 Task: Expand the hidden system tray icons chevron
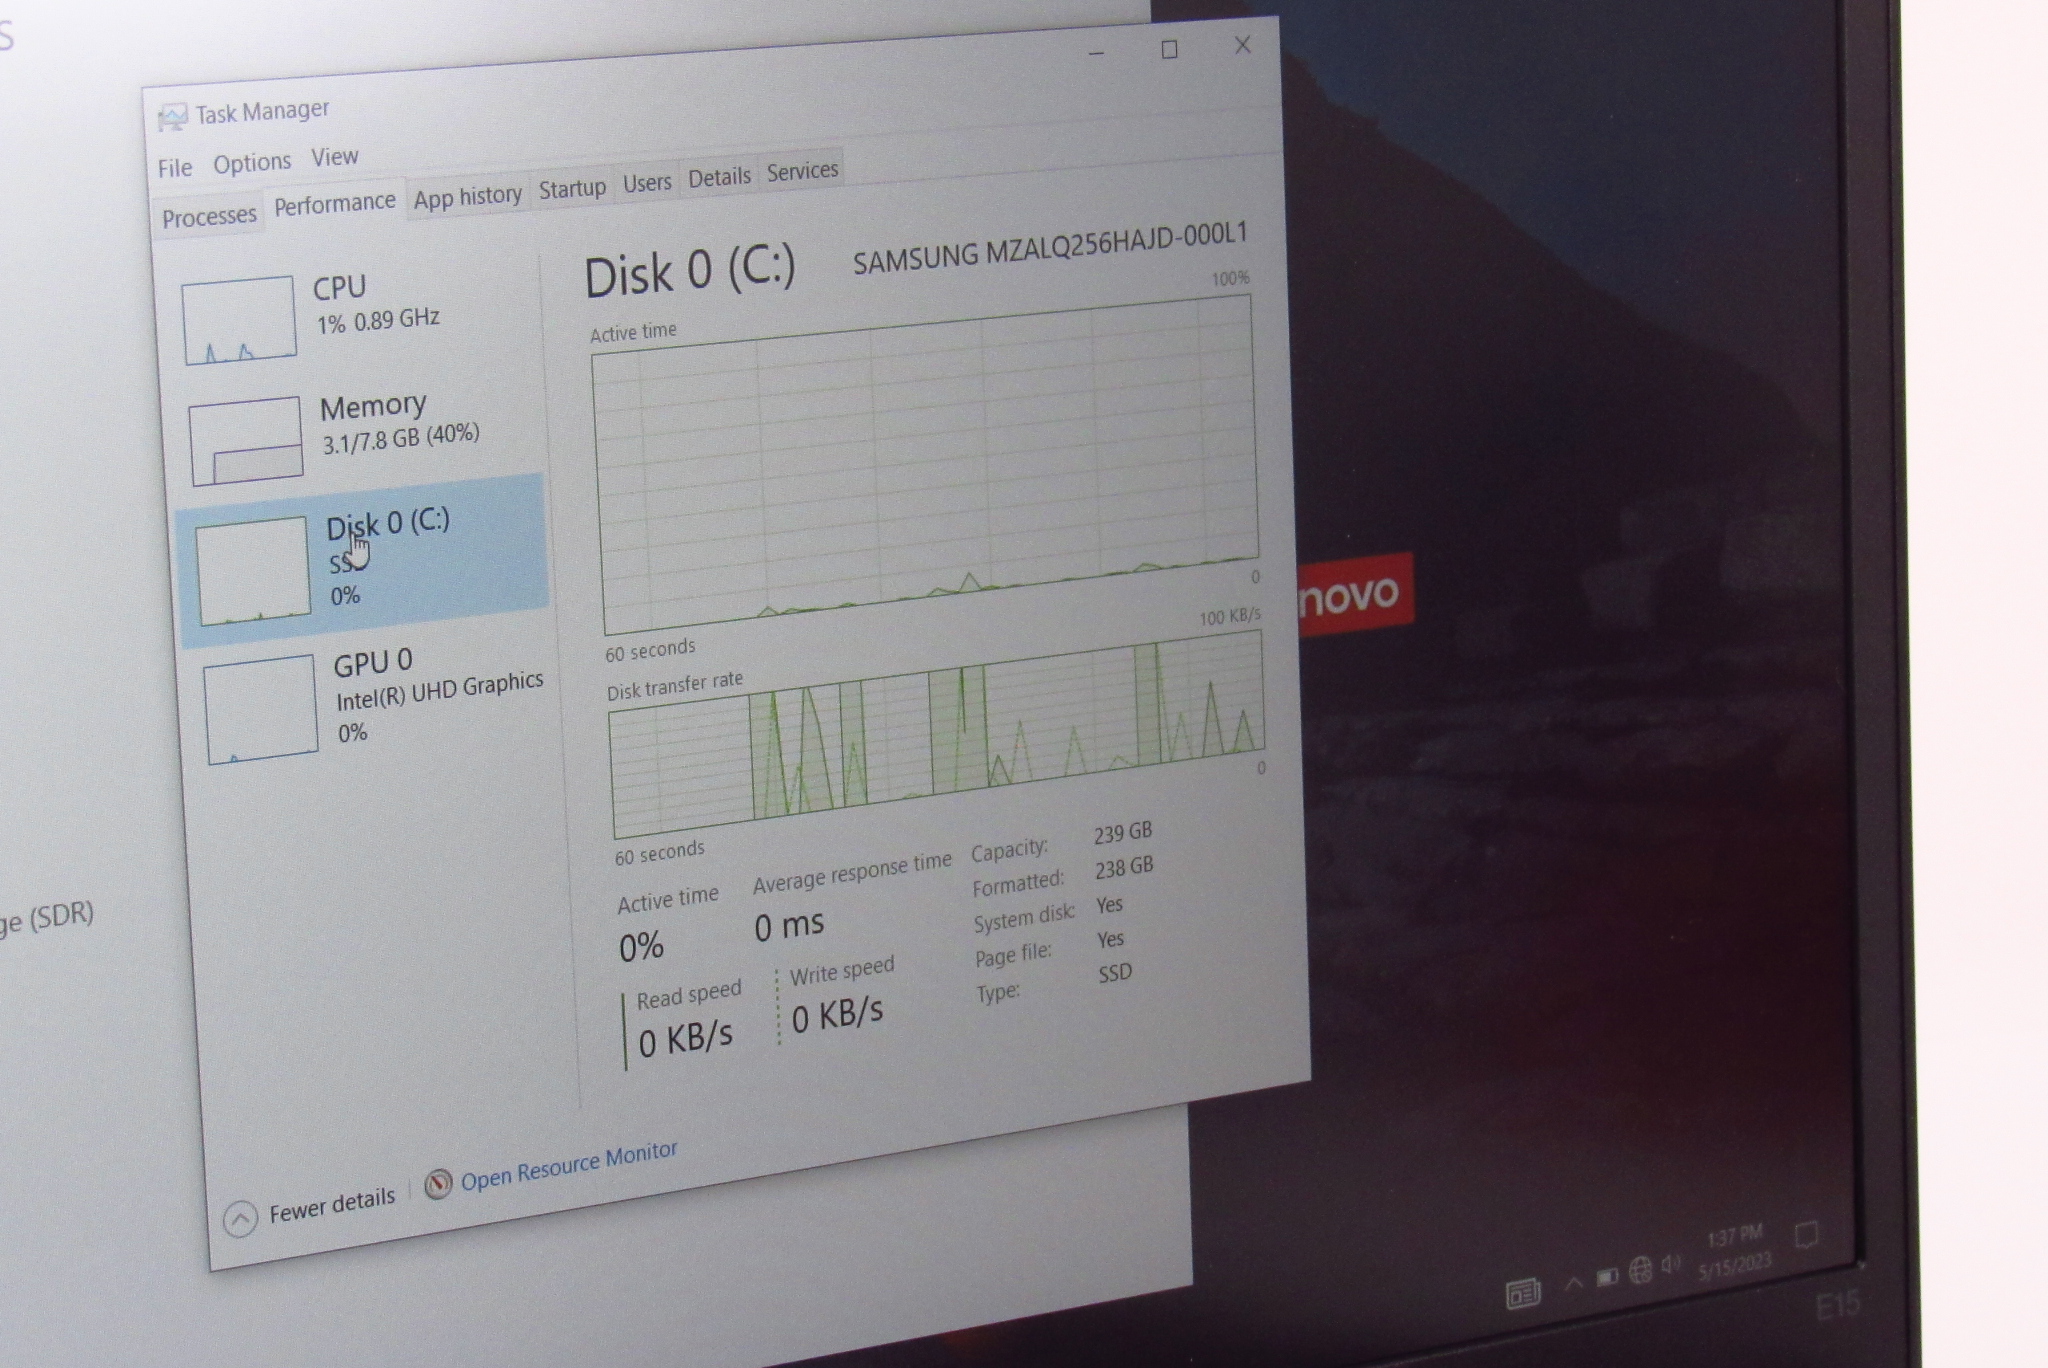tap(1574, 1282)
